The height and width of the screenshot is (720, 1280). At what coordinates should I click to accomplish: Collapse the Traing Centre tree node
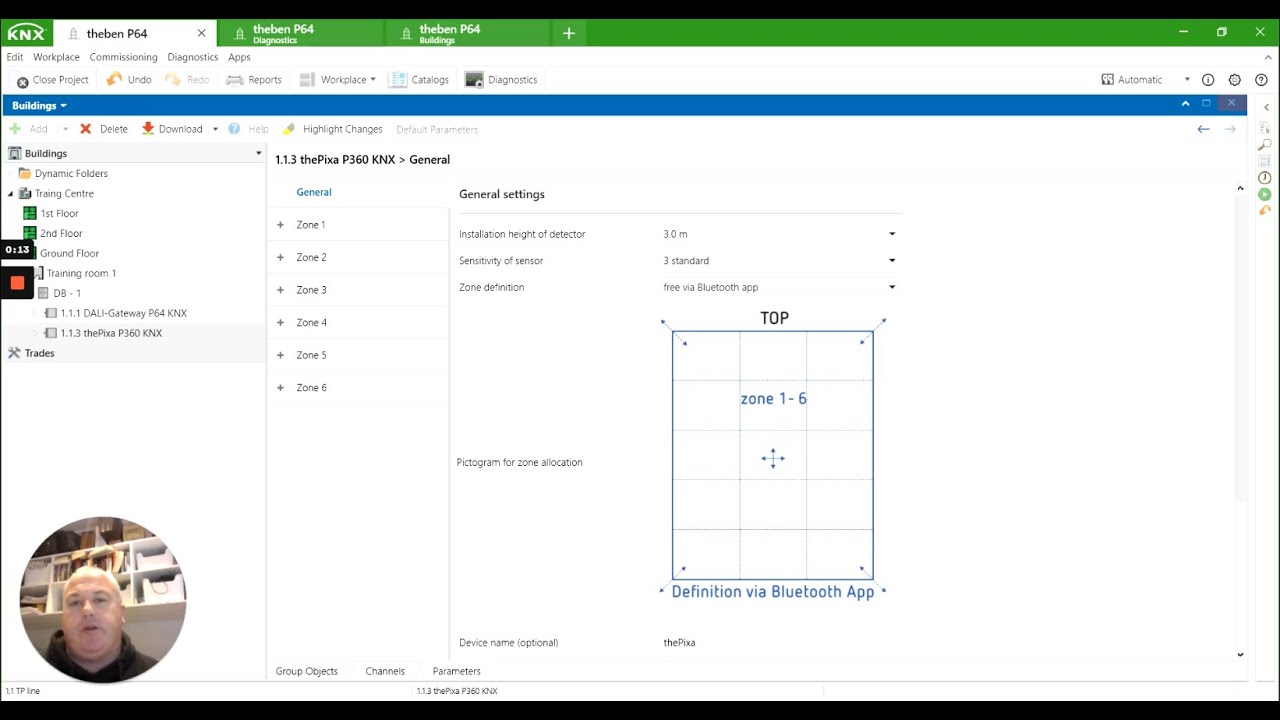11,194
